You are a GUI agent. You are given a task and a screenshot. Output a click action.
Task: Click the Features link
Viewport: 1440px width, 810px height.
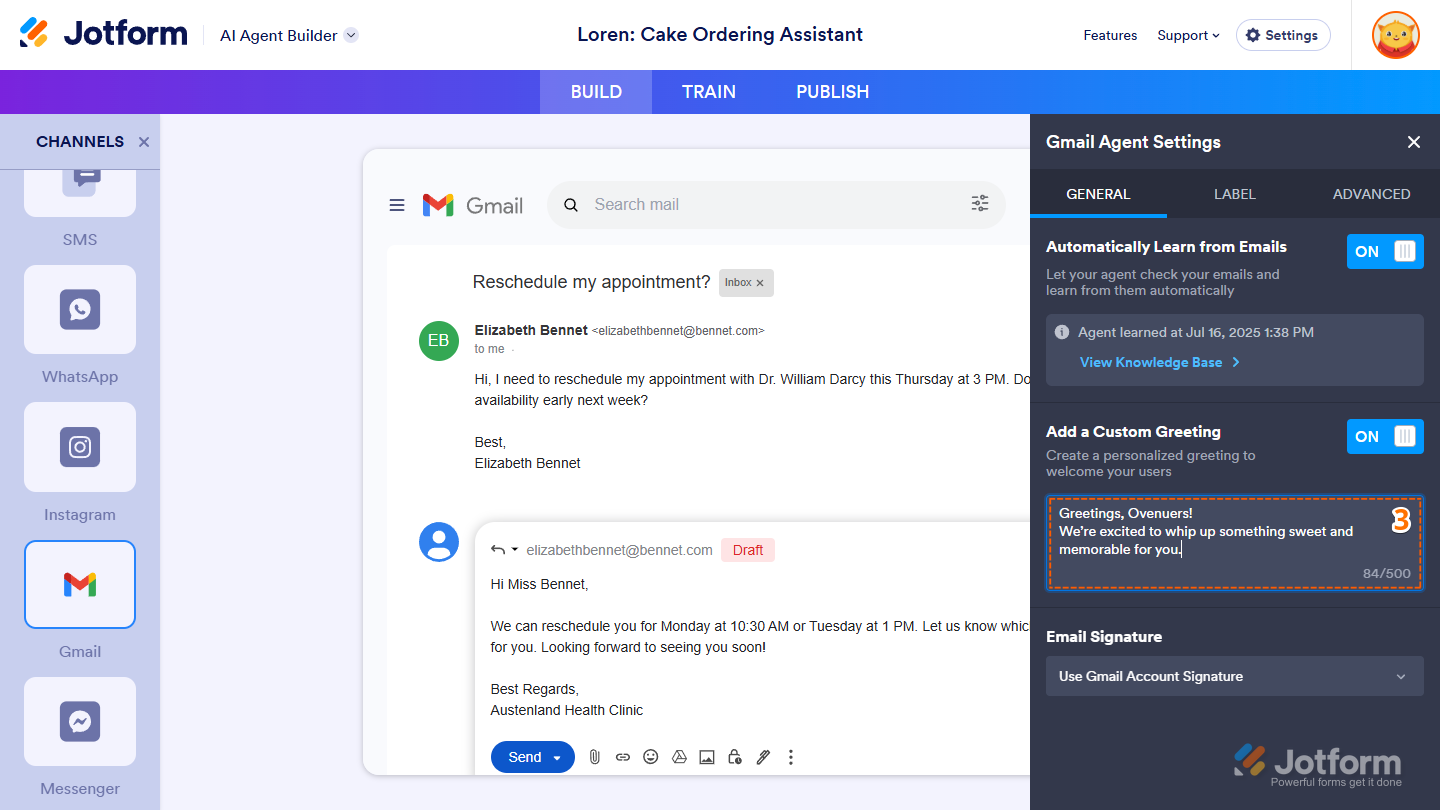[1110, 35]
